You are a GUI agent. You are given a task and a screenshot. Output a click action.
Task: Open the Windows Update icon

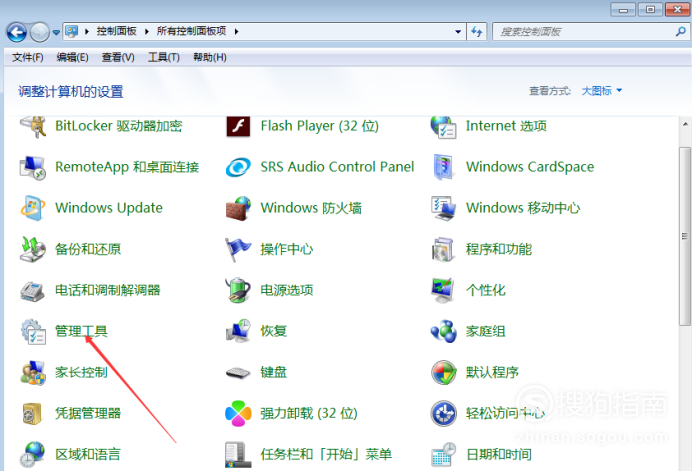(33, 208)
